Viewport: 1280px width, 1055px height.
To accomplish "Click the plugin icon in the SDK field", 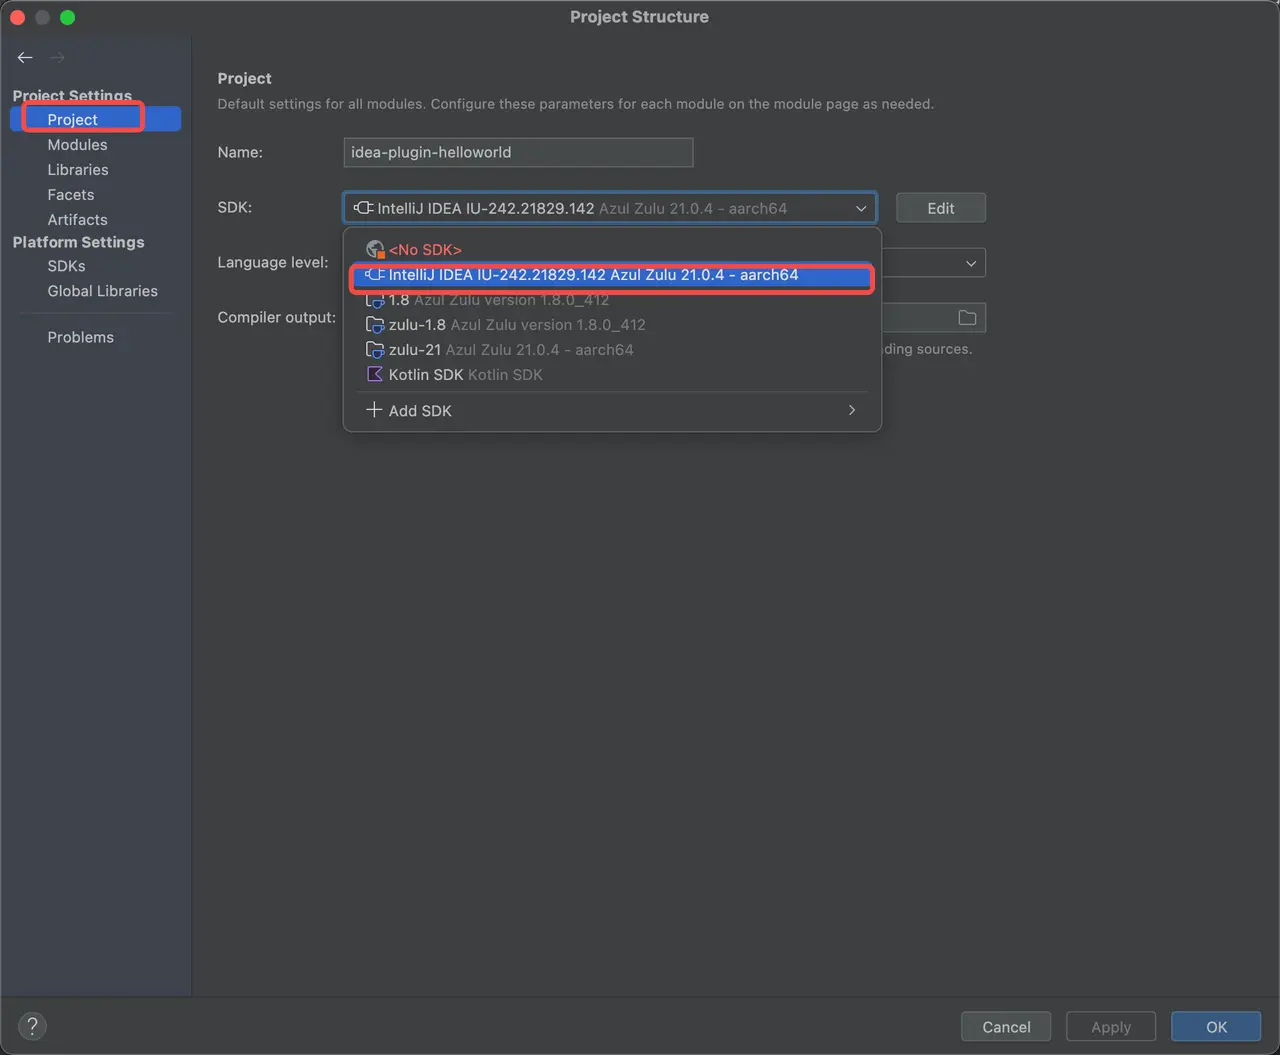I will pyautogui.click(x=363, y=208).
